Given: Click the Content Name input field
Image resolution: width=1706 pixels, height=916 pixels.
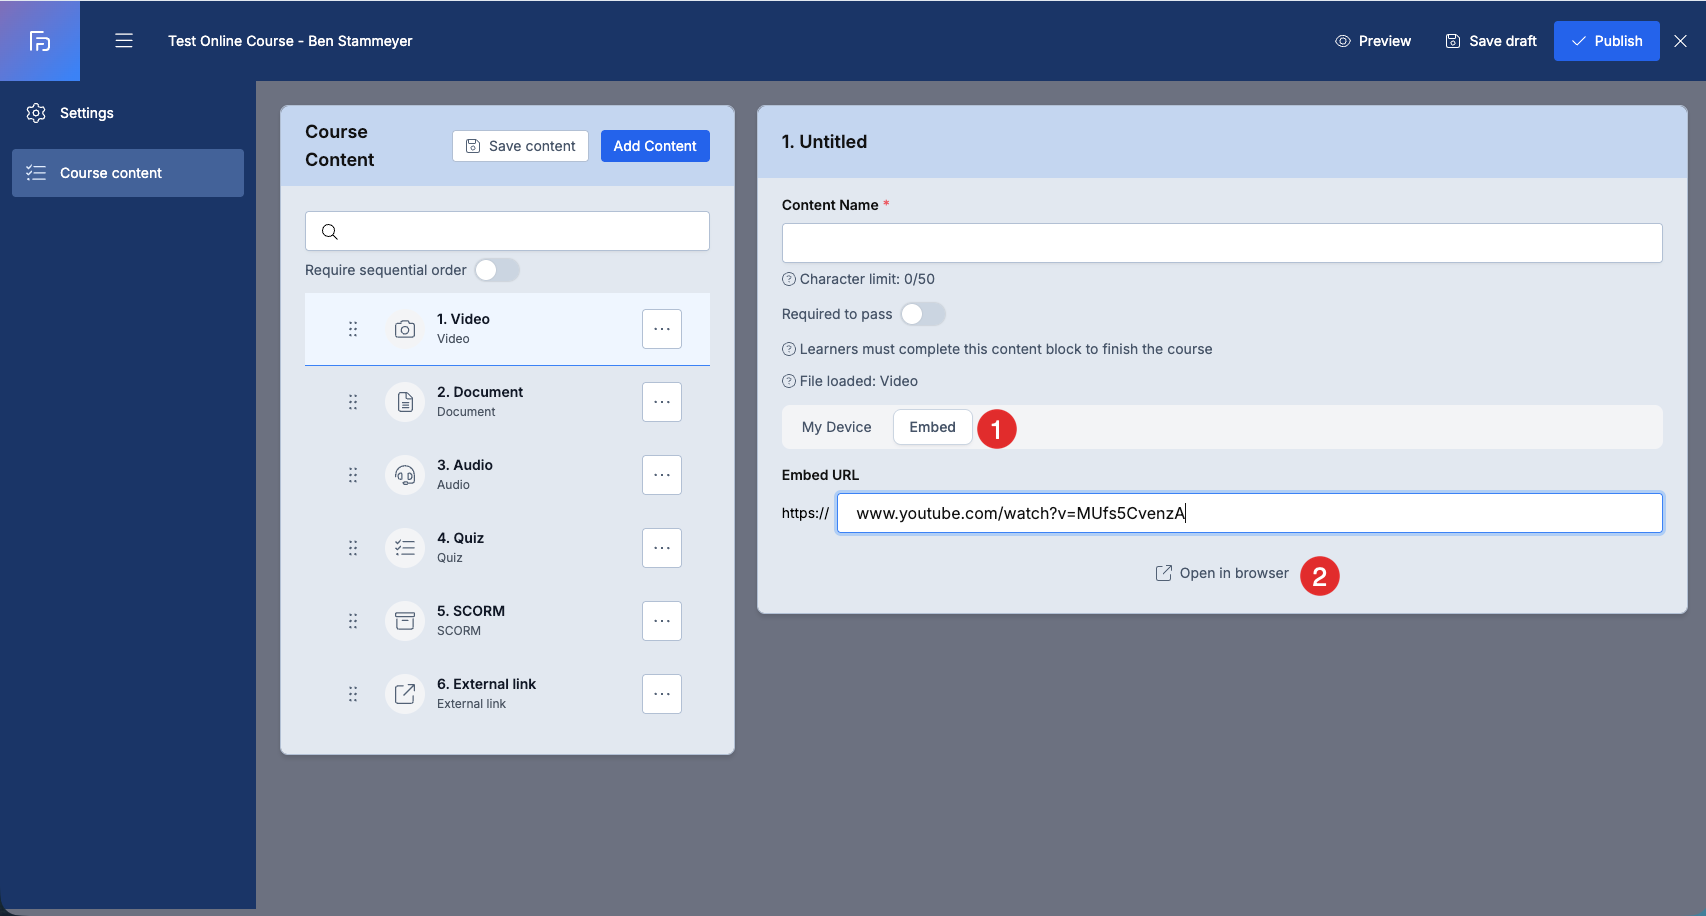Looking at the screenshot, I should pos(1222,243).
